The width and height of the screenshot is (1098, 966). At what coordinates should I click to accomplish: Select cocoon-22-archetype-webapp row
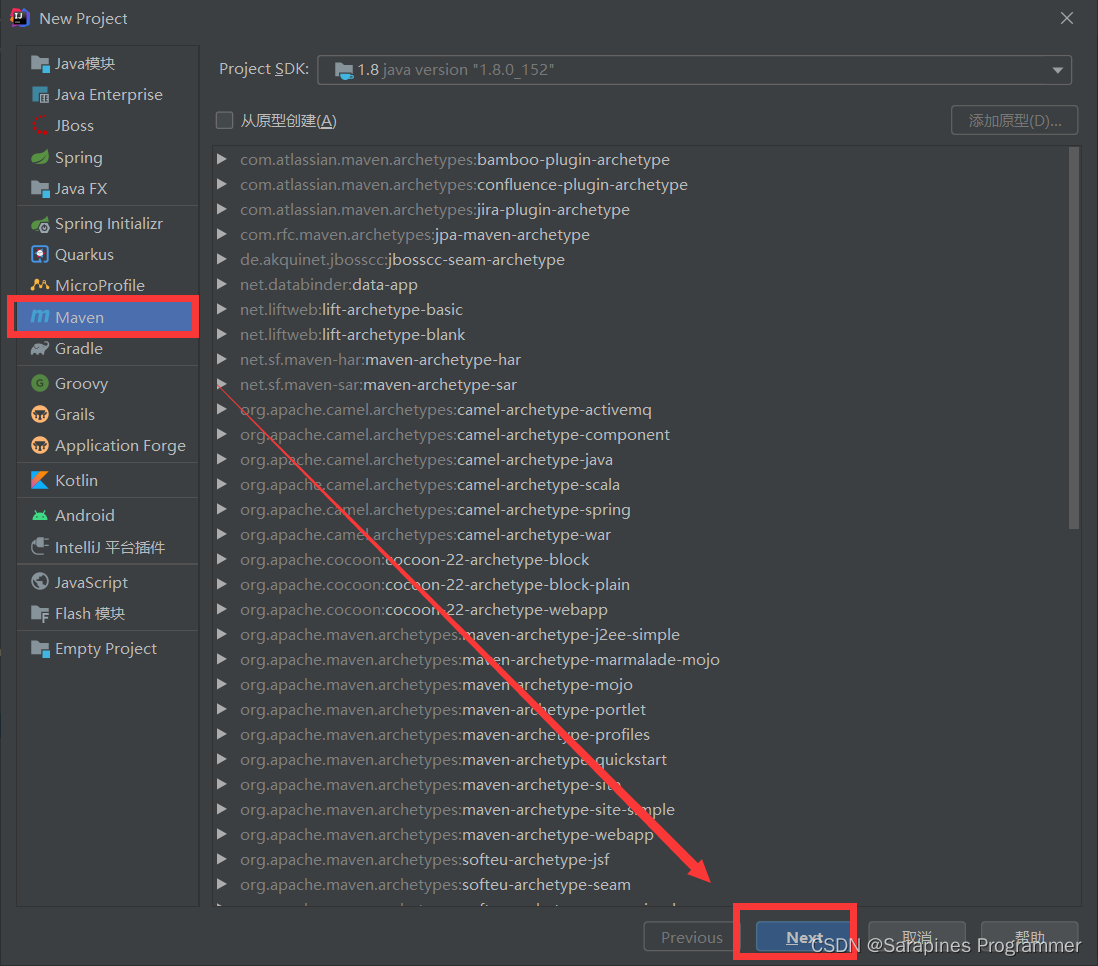[641, 609]
